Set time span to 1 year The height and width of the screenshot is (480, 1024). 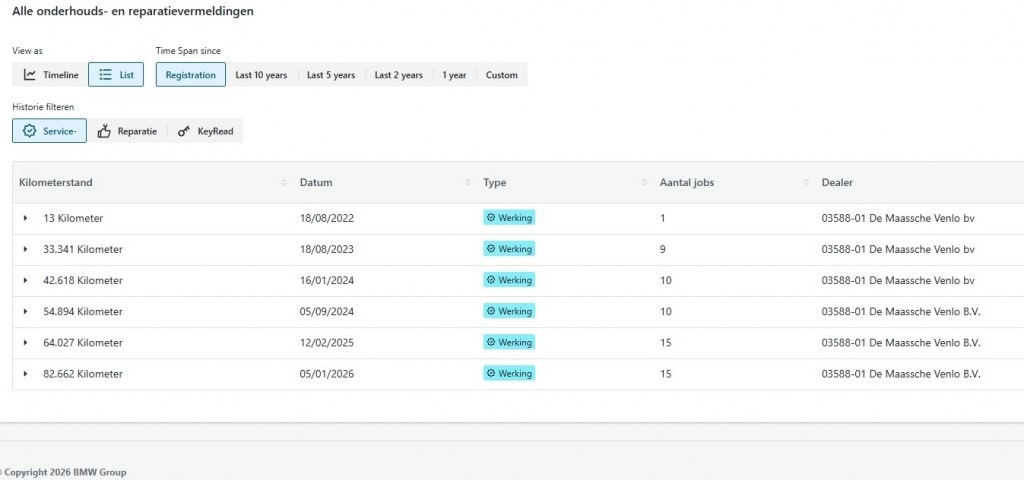pos(454,75)
